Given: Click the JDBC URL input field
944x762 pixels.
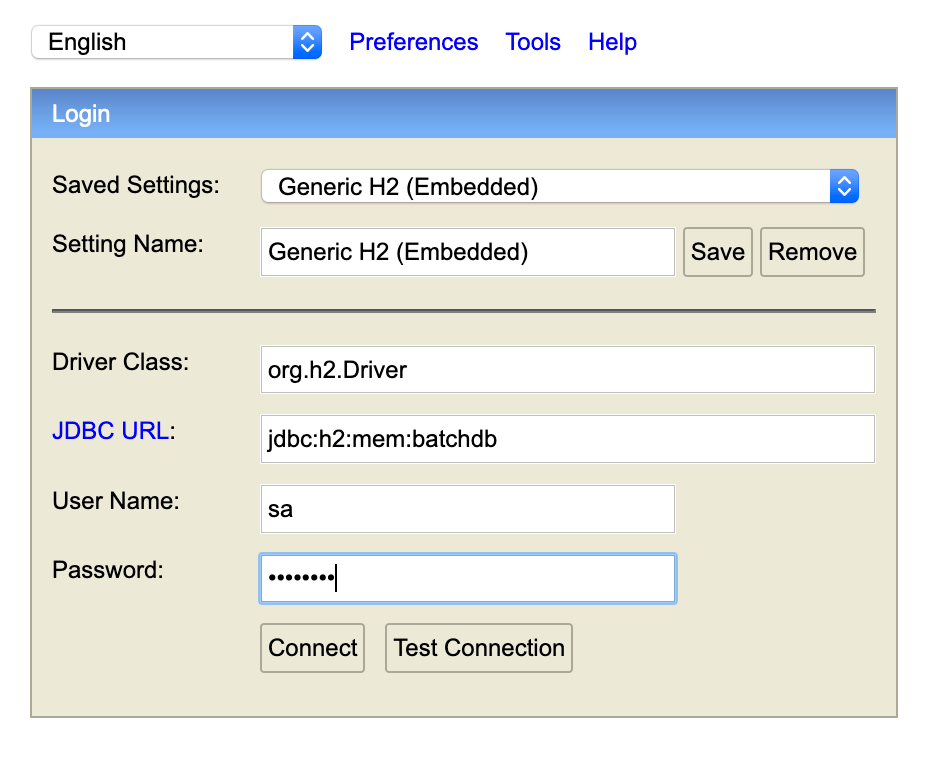Looking at the screenshot, I should click(x=568, y=439).
